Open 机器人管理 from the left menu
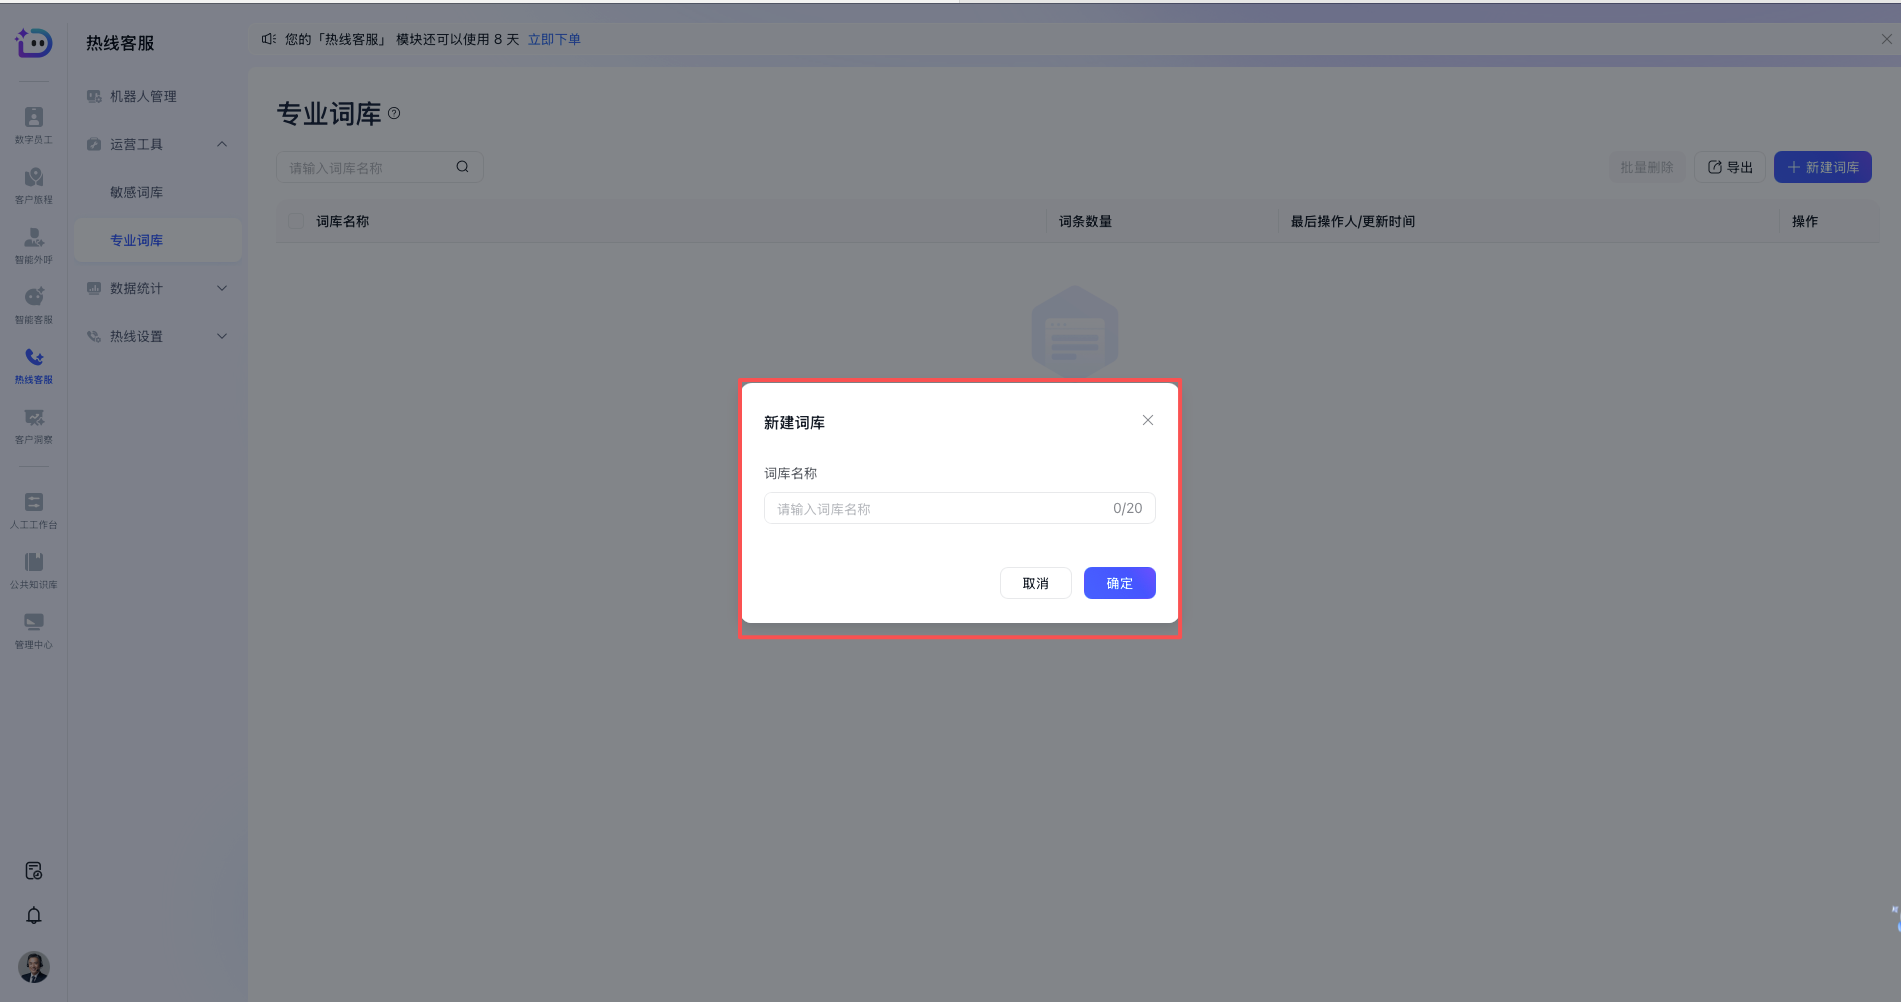The width and height of the screenshot is (1901, 1002). click(x=143, y=96)
